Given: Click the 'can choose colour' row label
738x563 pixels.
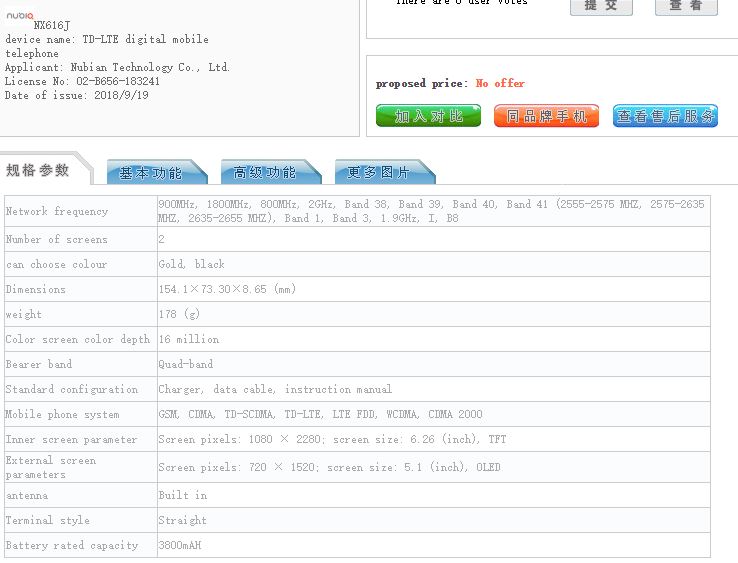Looking at the screenshot, I should coord(56,264).
